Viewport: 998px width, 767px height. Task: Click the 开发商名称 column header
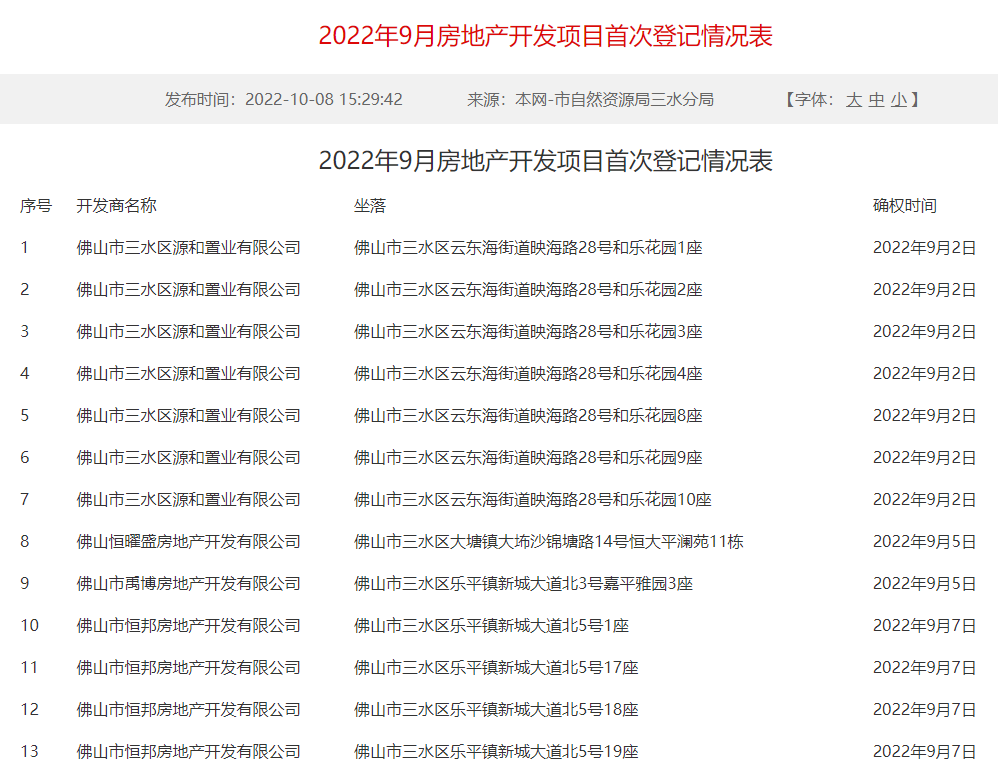[x=116, y=206]
